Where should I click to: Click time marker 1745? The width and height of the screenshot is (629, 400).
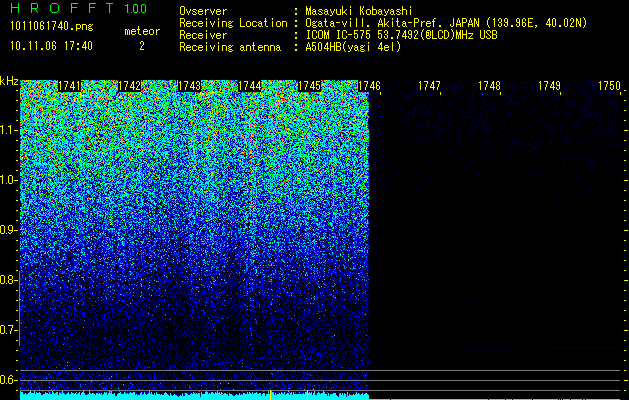click(x=310, y=86)
